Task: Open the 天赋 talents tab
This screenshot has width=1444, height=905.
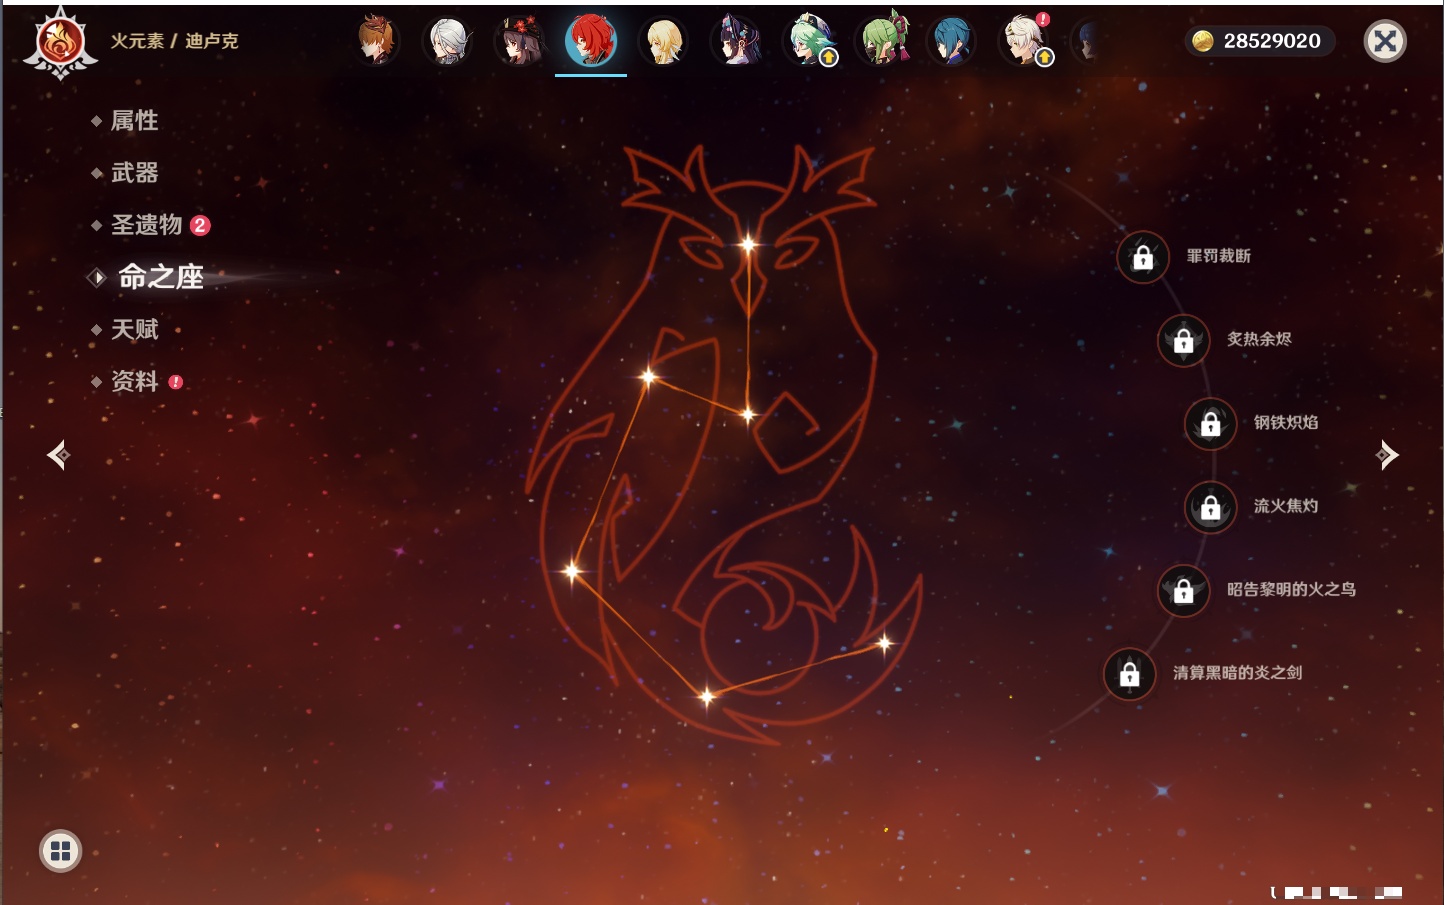Action: [135, 329]
